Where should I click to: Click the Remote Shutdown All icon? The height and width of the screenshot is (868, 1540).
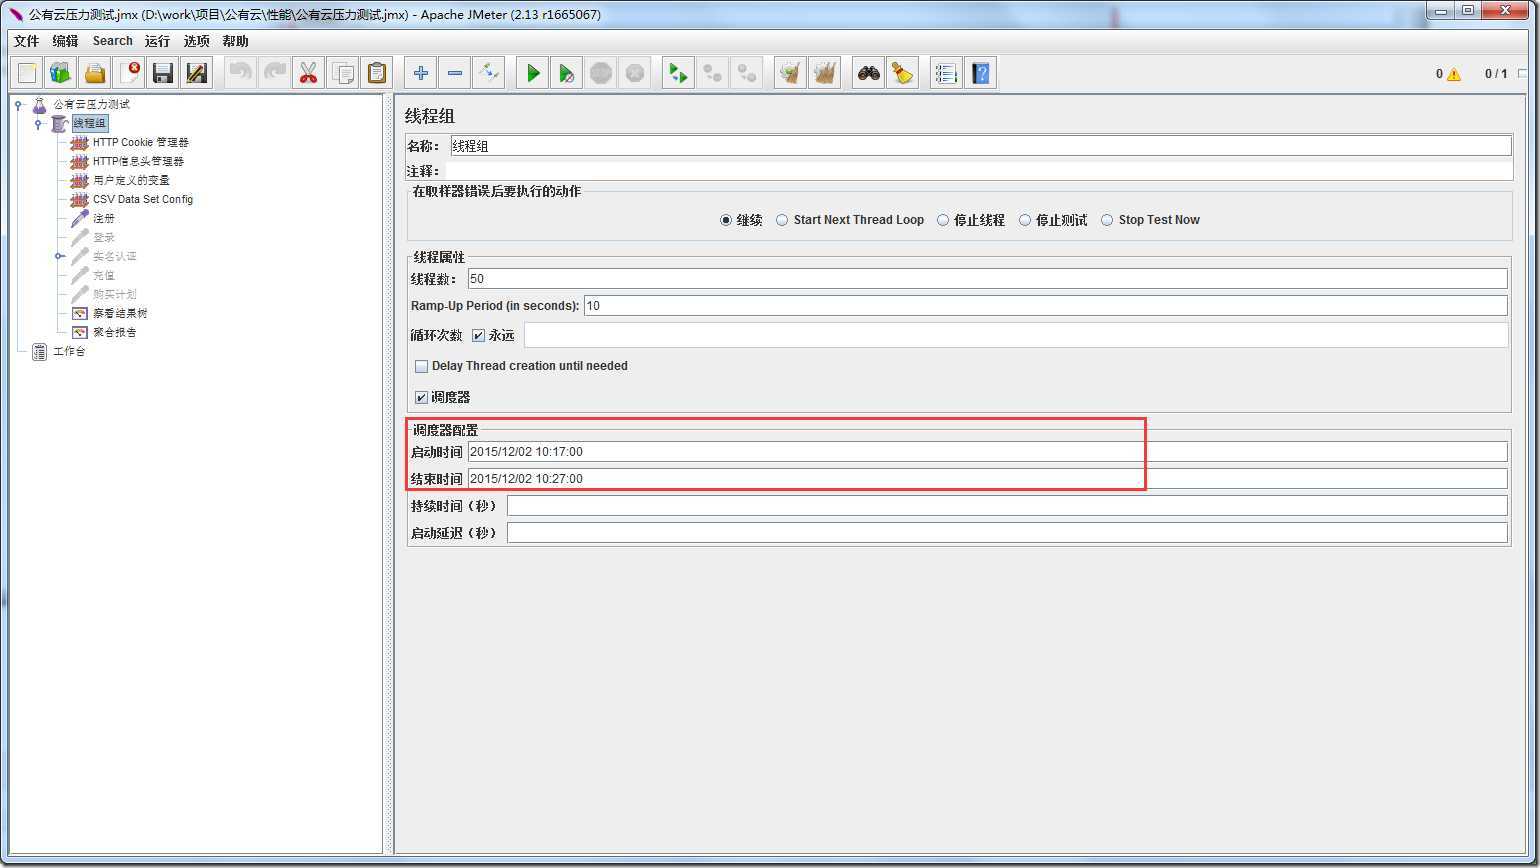click(x=747, y=73)
